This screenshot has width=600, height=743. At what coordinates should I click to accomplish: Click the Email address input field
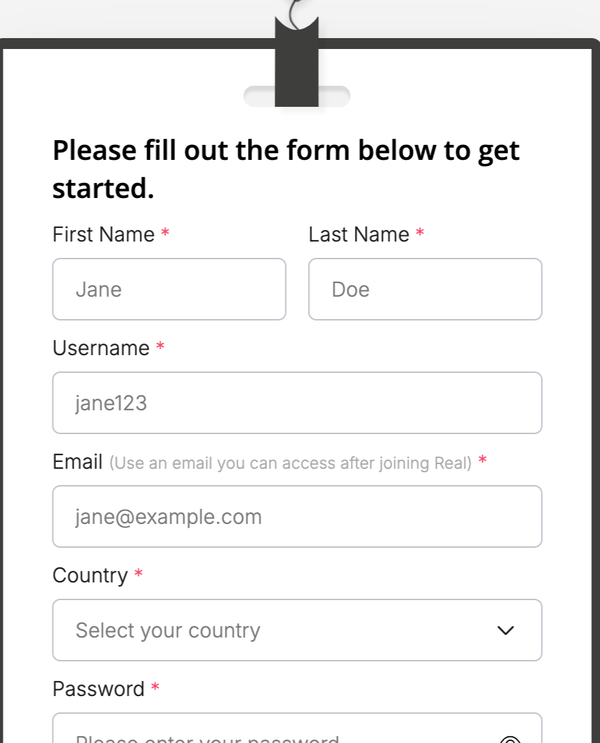pos(297,517)
